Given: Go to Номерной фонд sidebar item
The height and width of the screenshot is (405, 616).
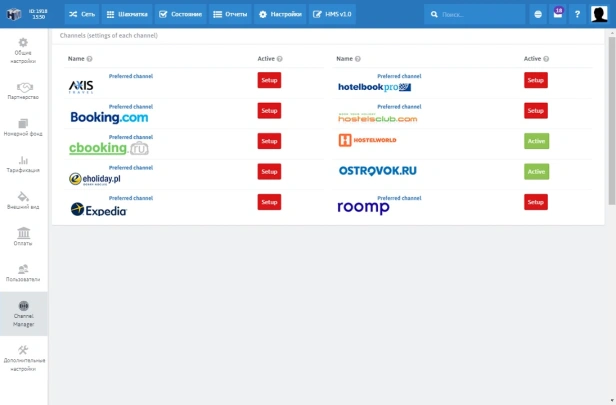Looking at the screenshot, I should 23,127.
